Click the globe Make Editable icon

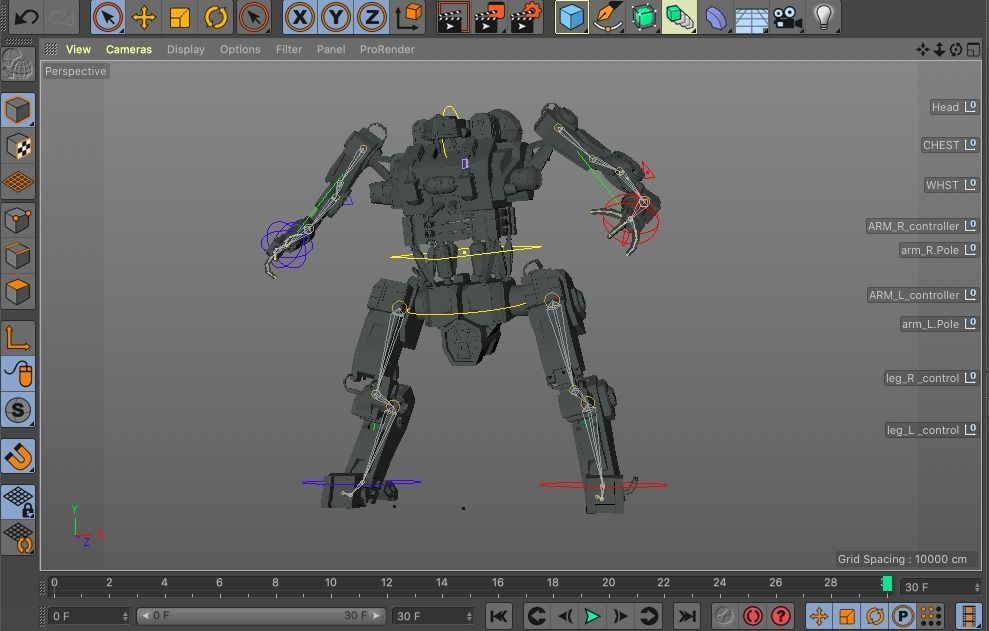(x=18, y=64)
